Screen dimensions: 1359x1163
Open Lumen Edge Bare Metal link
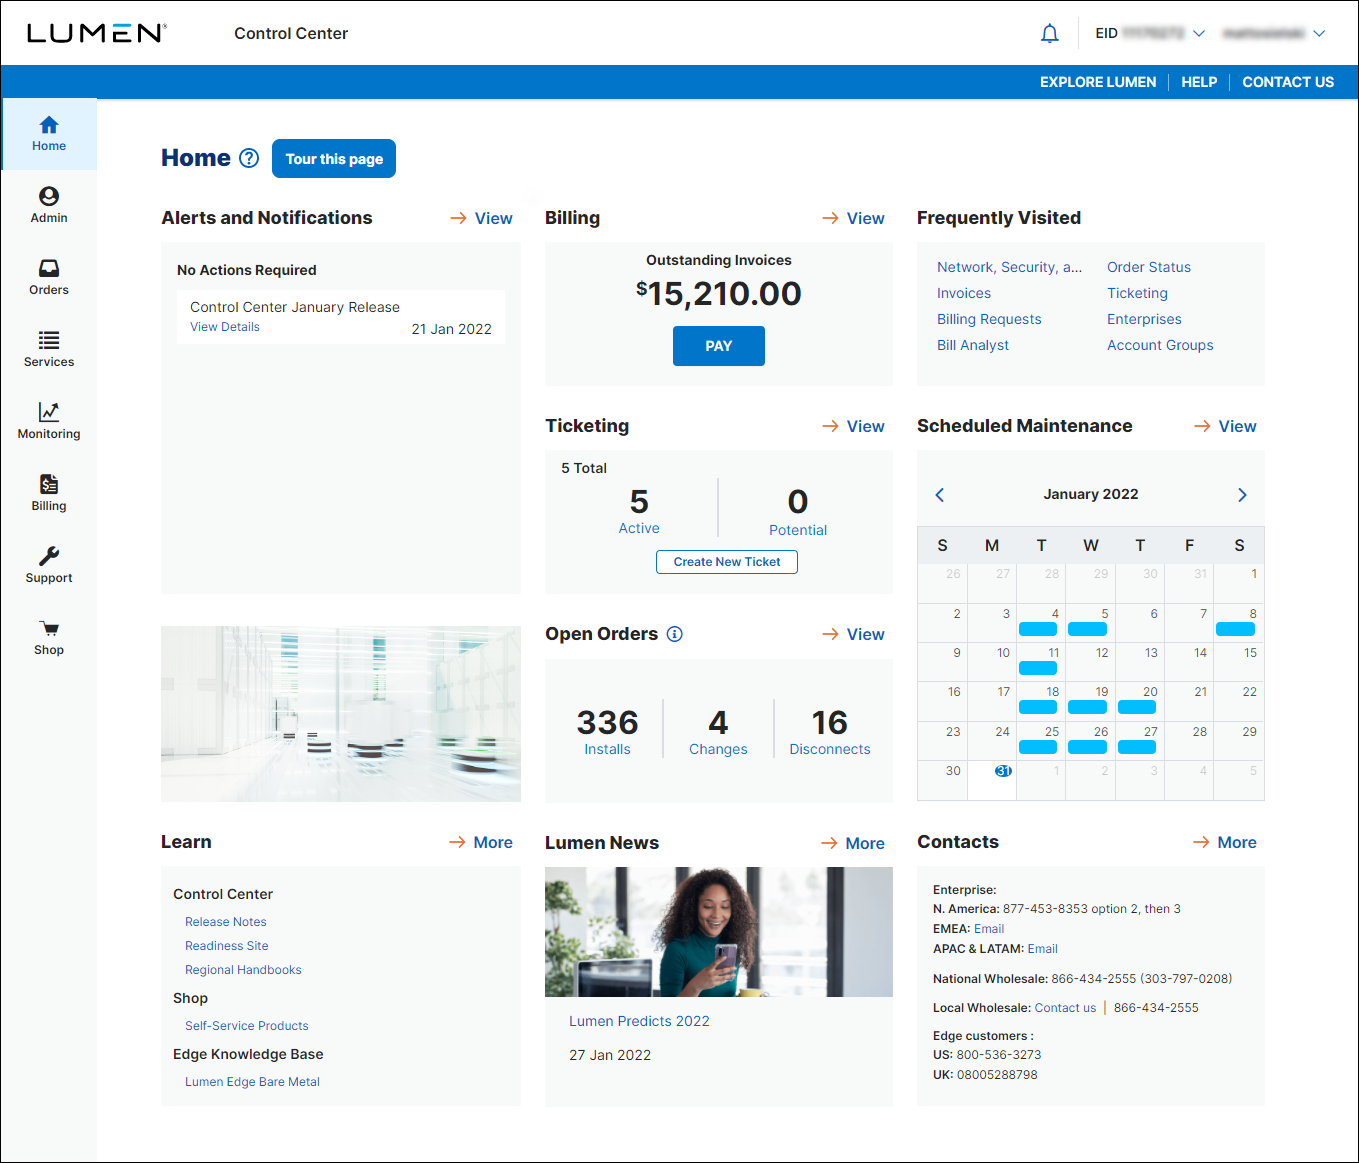tap(252, 1082)
